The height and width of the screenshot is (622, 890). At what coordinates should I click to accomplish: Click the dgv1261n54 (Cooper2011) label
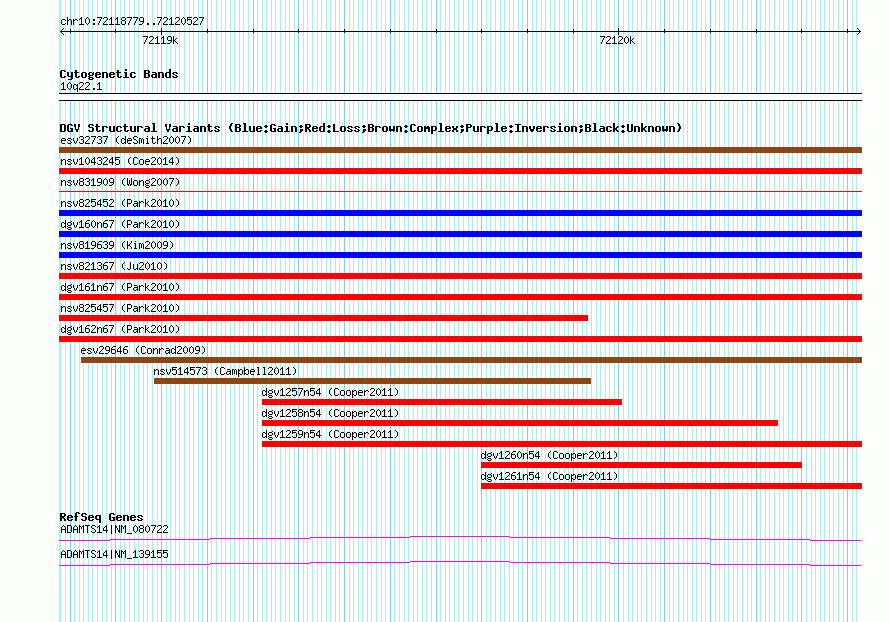(549, 476)
